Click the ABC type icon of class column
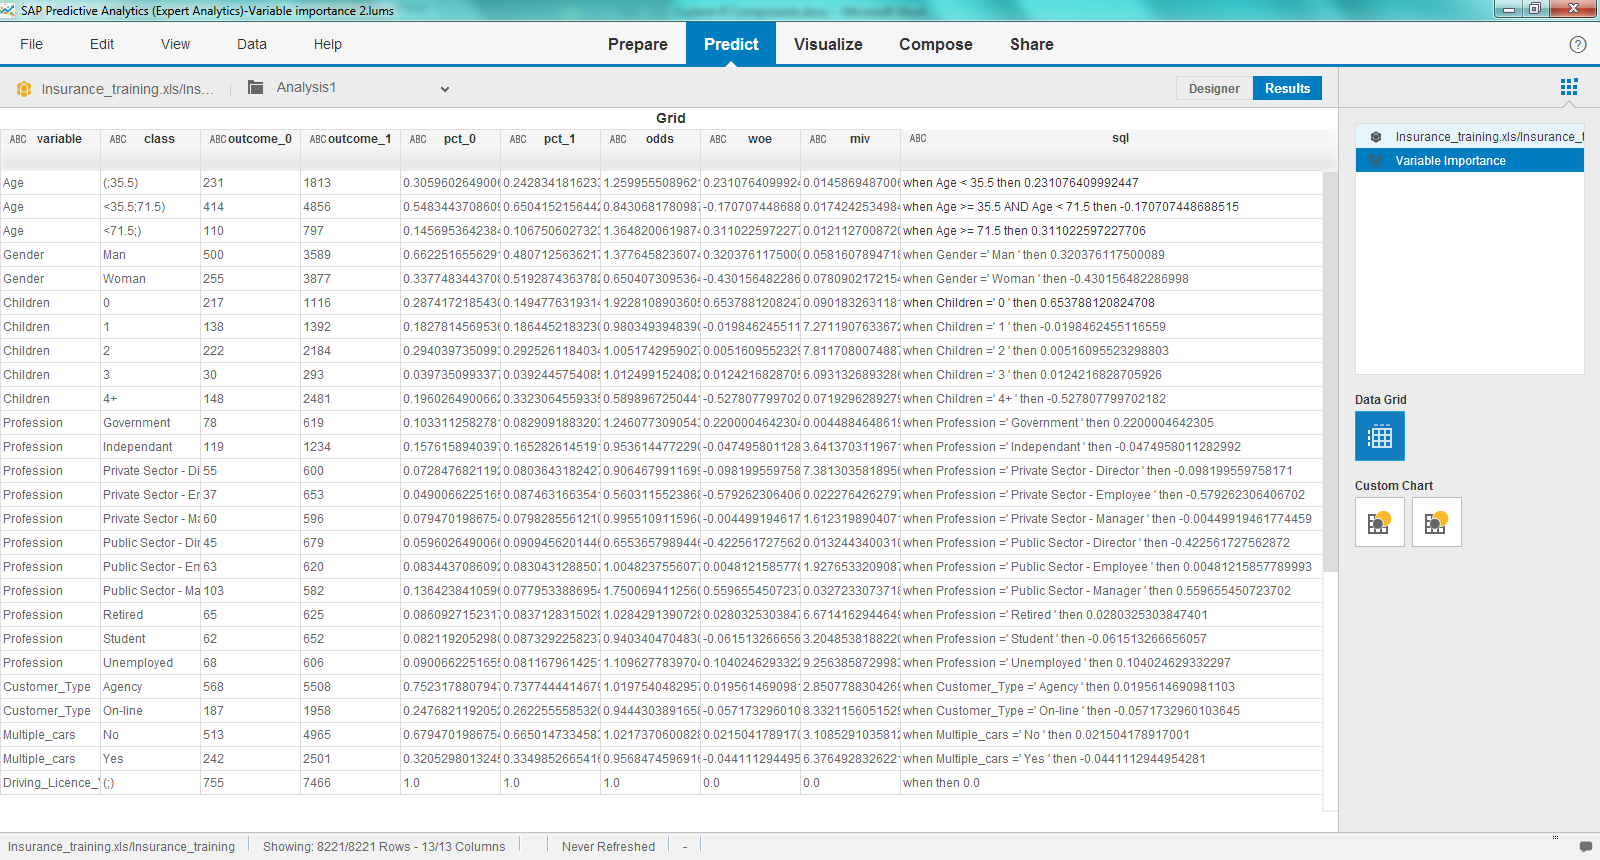Viewport: 1600px width, 860px height. point(118,139)
